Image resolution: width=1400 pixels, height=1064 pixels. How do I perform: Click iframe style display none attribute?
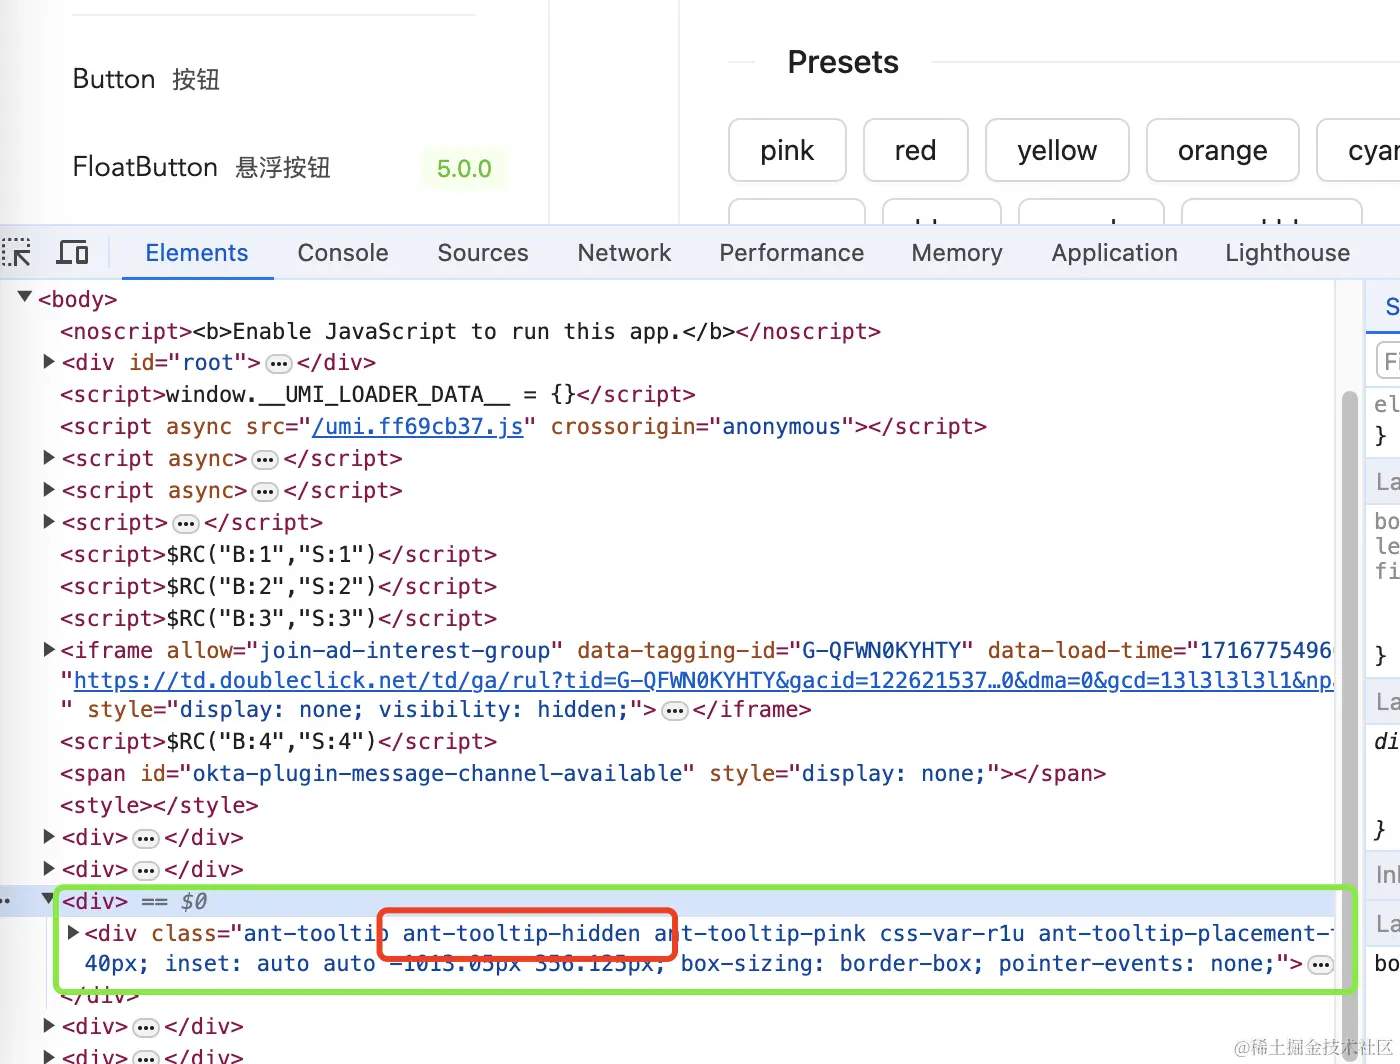coord(365,710)
